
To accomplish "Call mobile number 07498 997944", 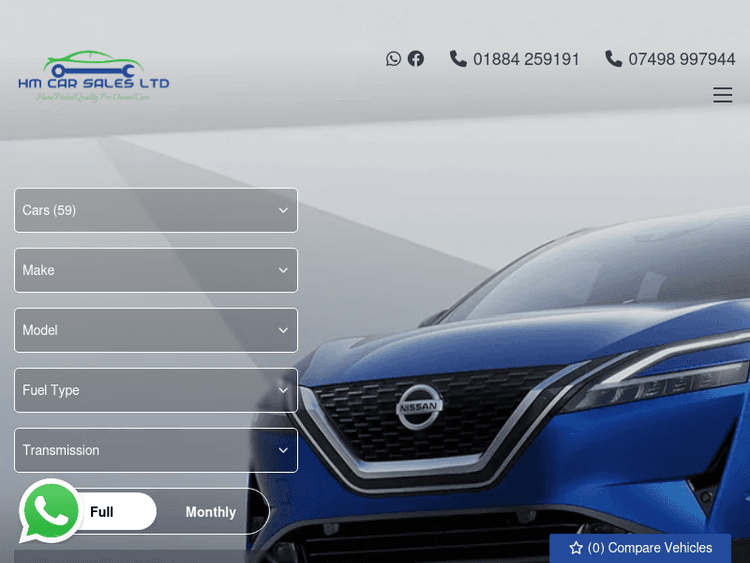I will (670, 59).
